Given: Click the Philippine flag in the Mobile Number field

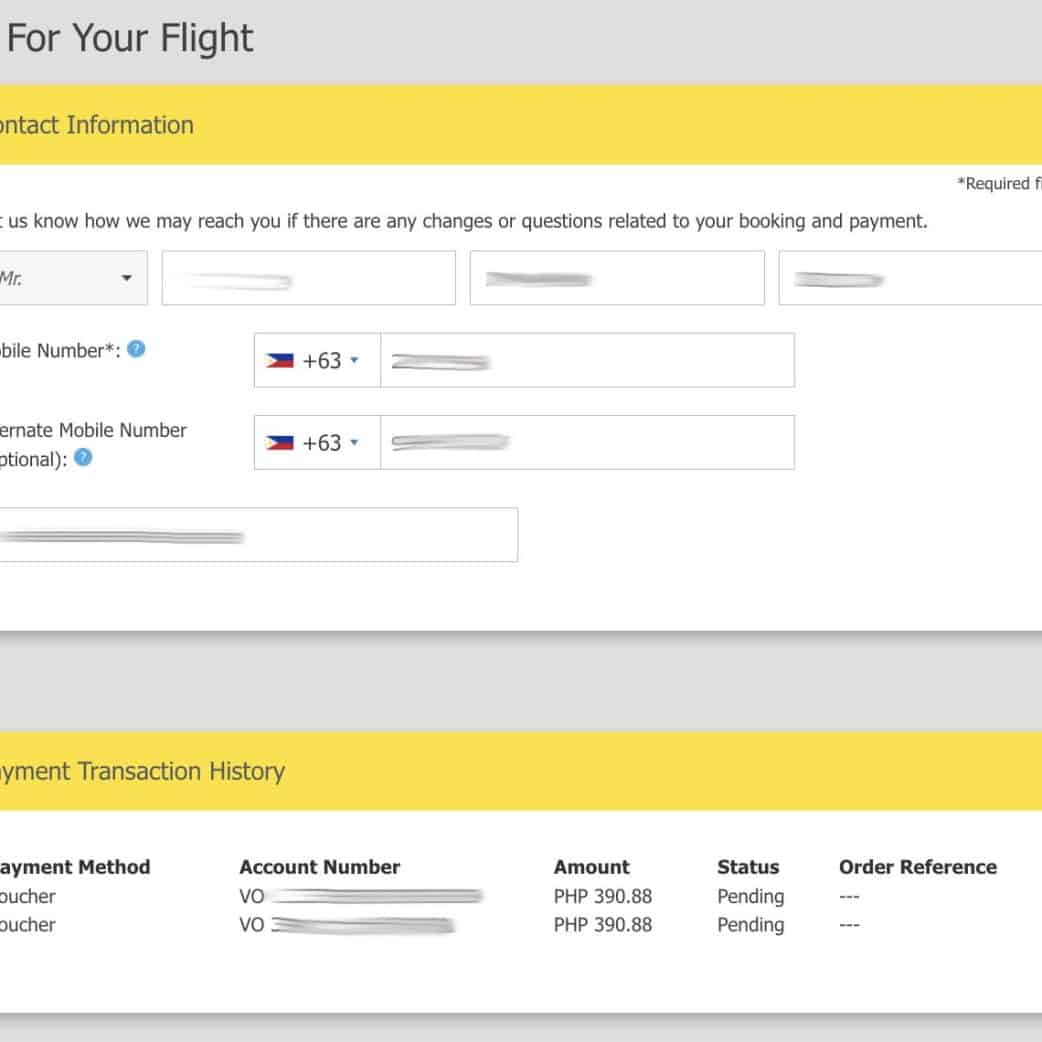Looking at the screenshot, I should 279,360.
